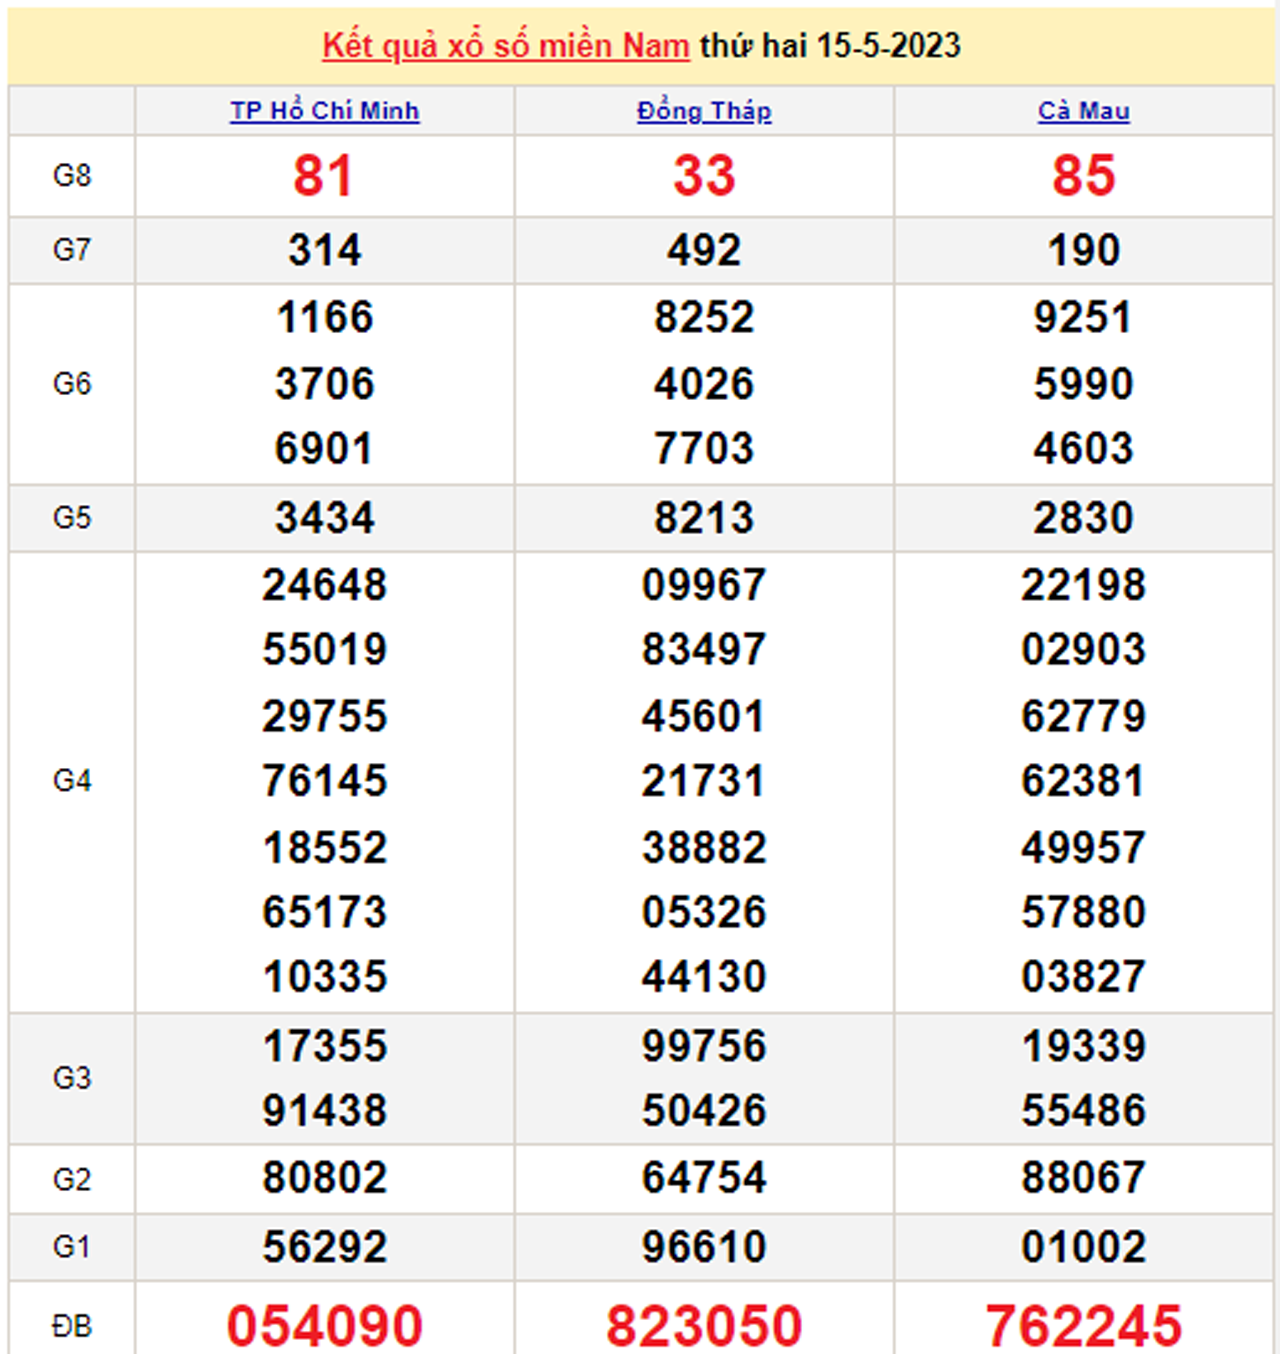Click G4 number 18552
1280x1354 pixels.
324,848
